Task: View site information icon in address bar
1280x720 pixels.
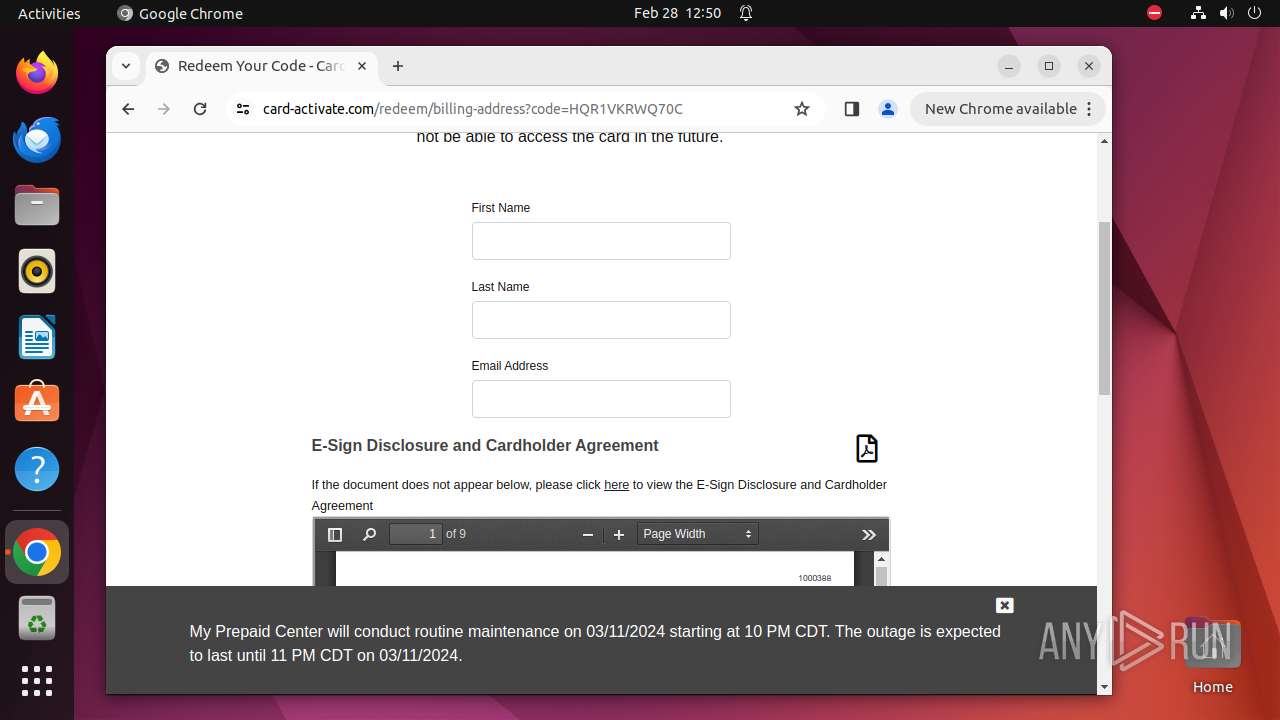Action: [242, 109]
